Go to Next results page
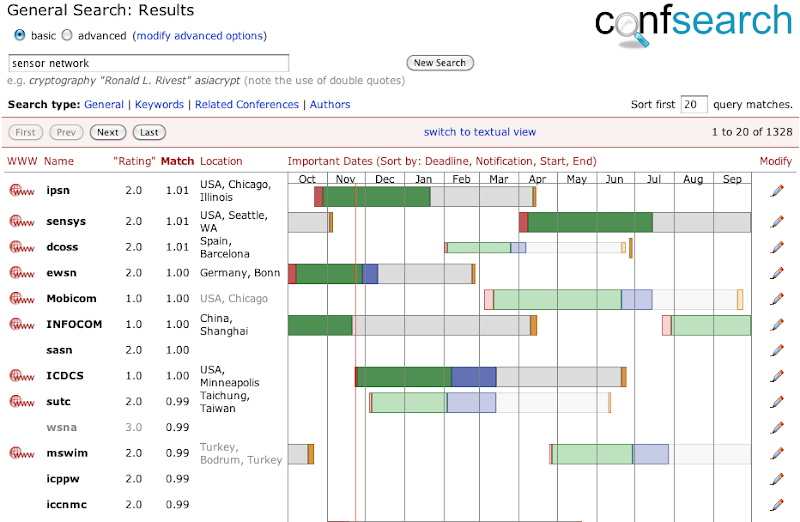The image size is (800, 522). pyautogui.click(x=108, y=132)
